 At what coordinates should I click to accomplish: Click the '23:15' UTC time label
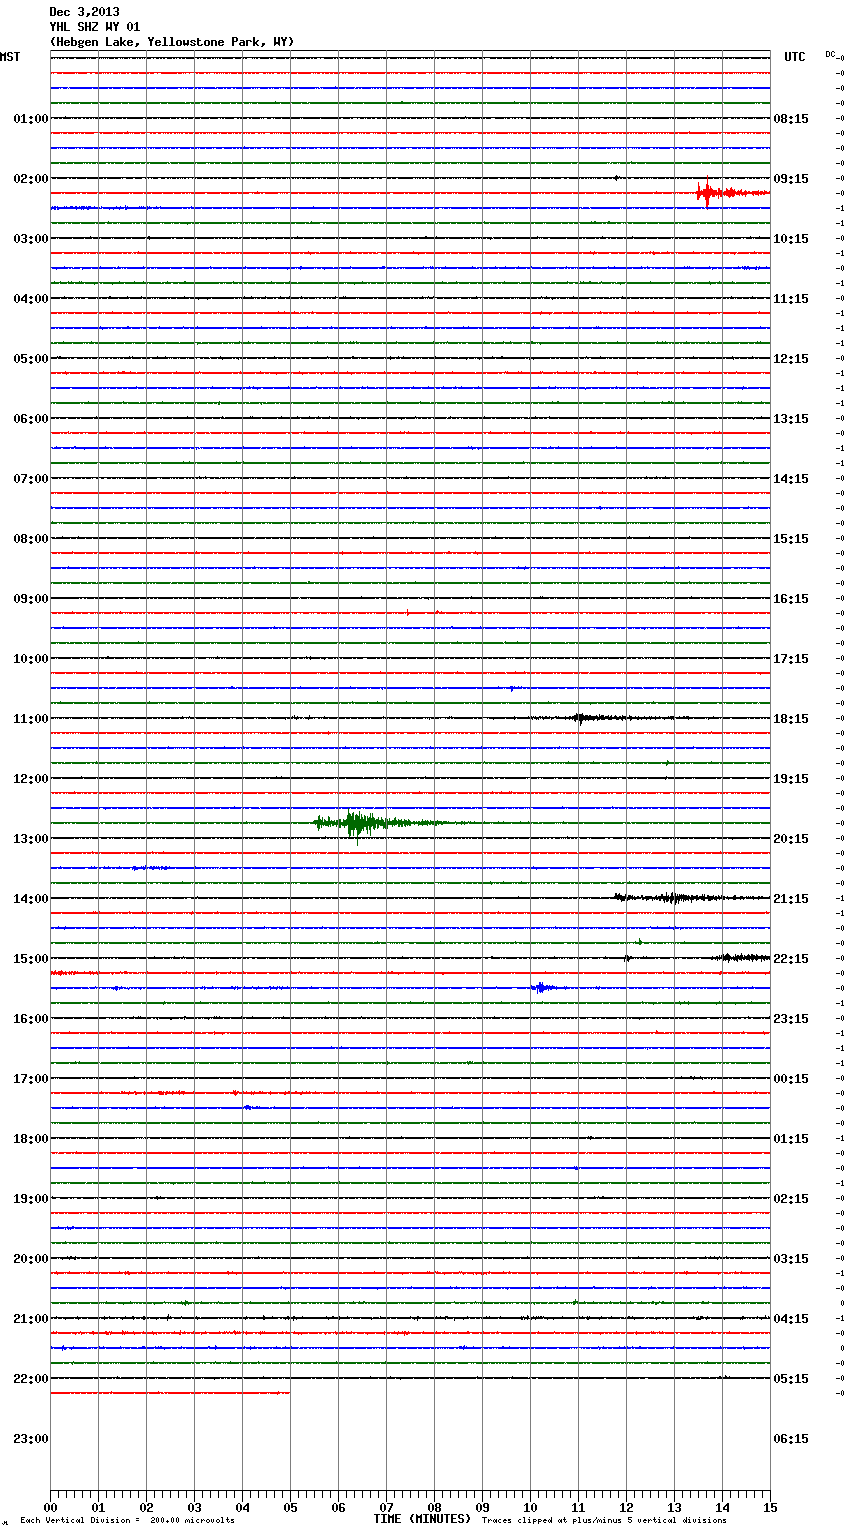point(791,1019)
